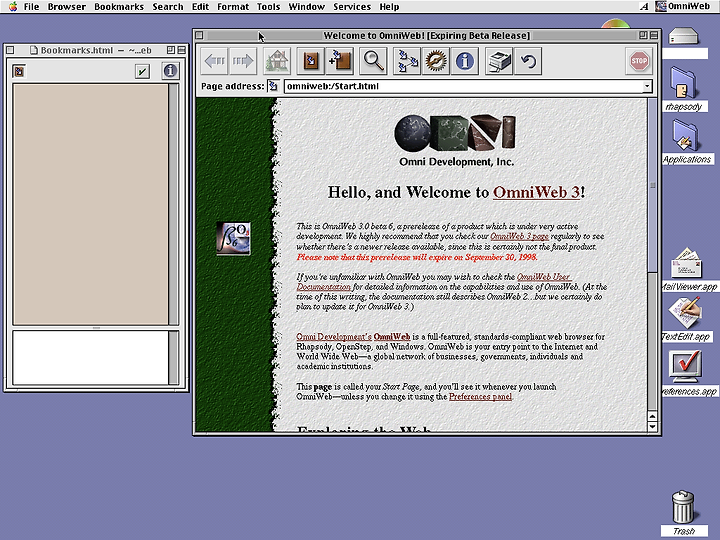The height and width of the screenshot is (540, 720).
Task: Click the bookmark icon in Bookmarks window
Action: tap(19, 71)
